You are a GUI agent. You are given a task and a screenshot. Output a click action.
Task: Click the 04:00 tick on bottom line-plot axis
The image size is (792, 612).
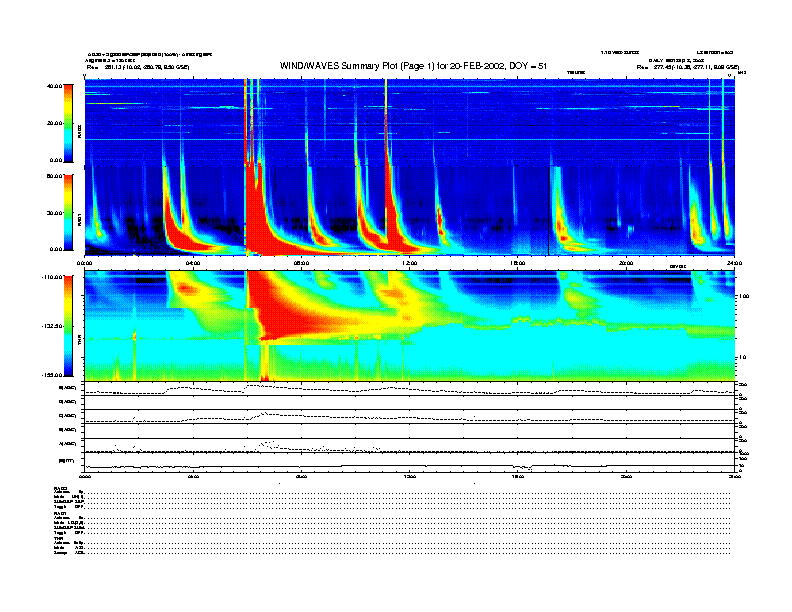click(193, 476)
